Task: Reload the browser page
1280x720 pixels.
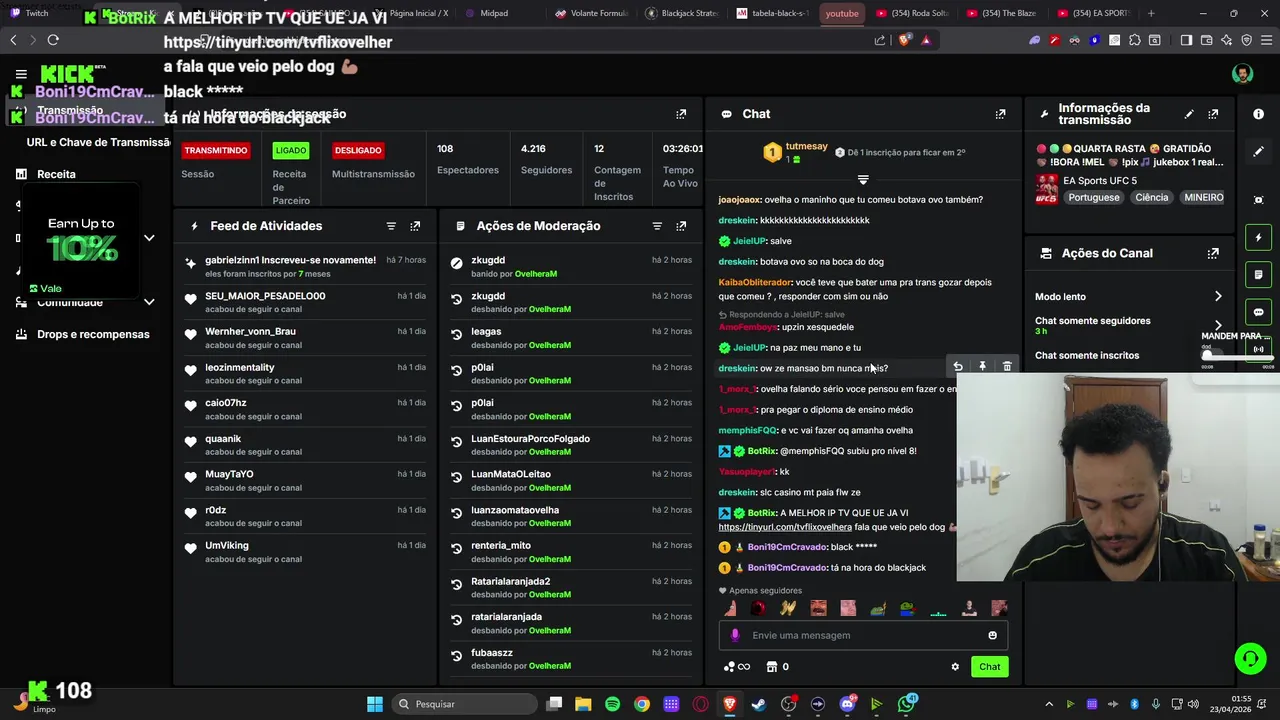Action: [53, 40]
